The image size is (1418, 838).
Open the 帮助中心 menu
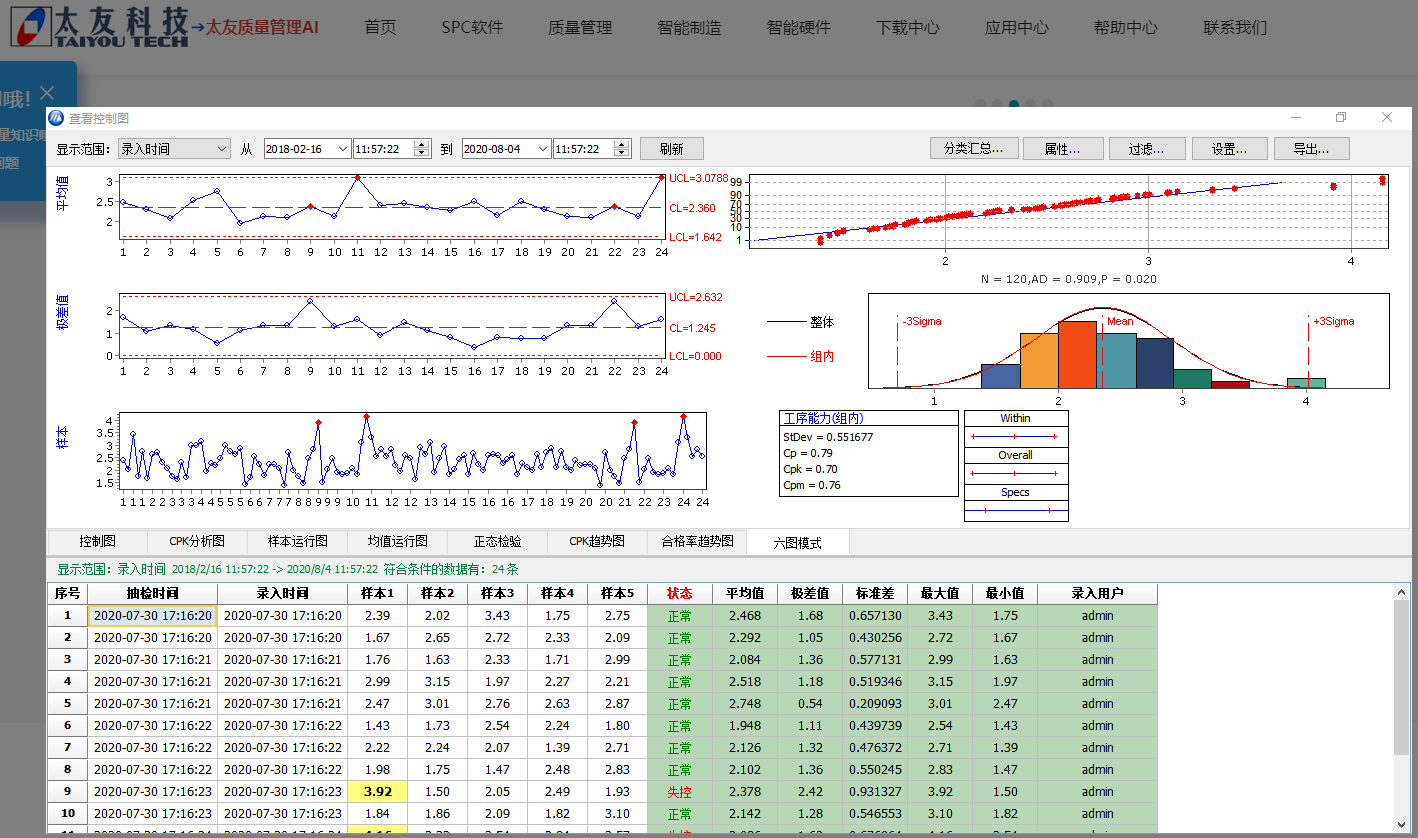[x=1125, y=27]
